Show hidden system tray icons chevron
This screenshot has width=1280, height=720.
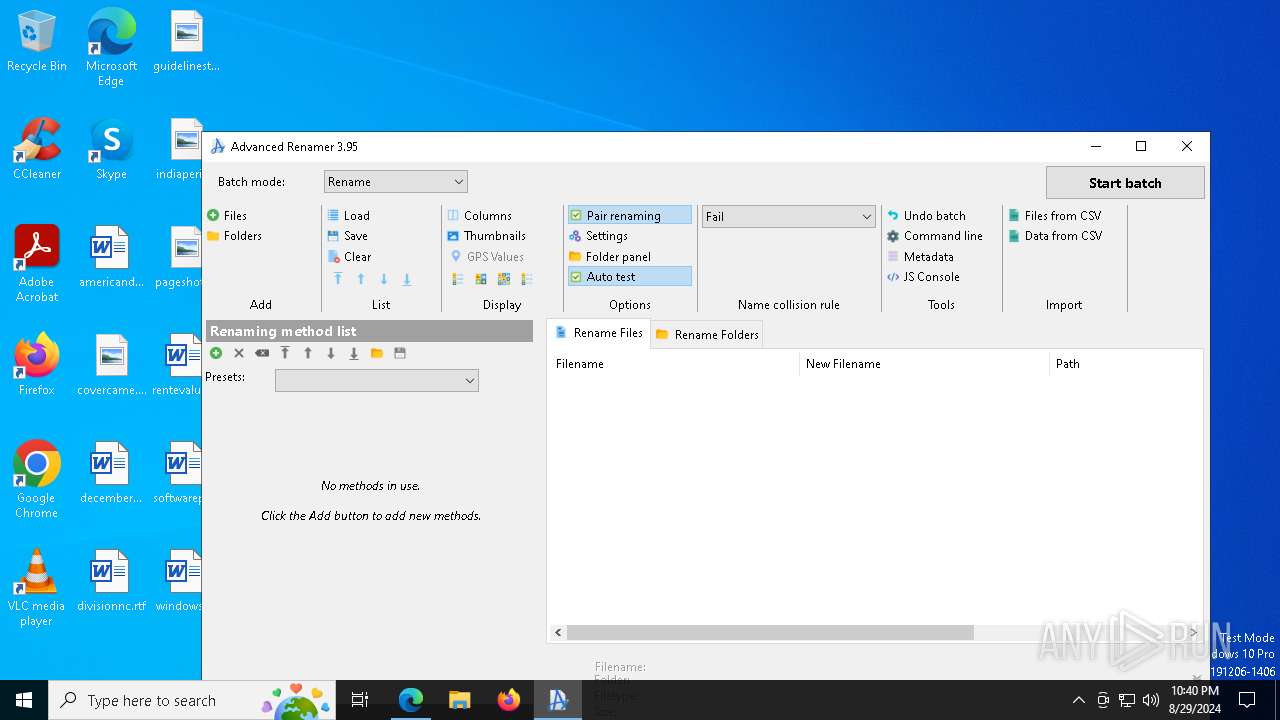(1078, 700)
